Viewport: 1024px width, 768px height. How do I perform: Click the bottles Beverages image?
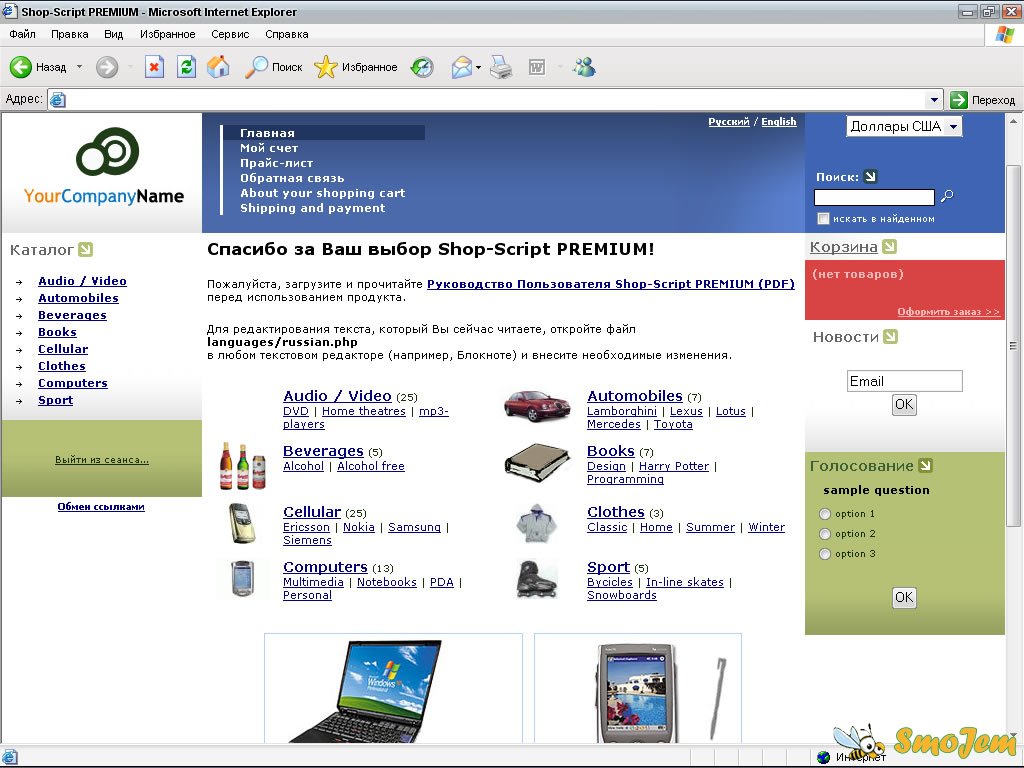[x=243, y=466]
